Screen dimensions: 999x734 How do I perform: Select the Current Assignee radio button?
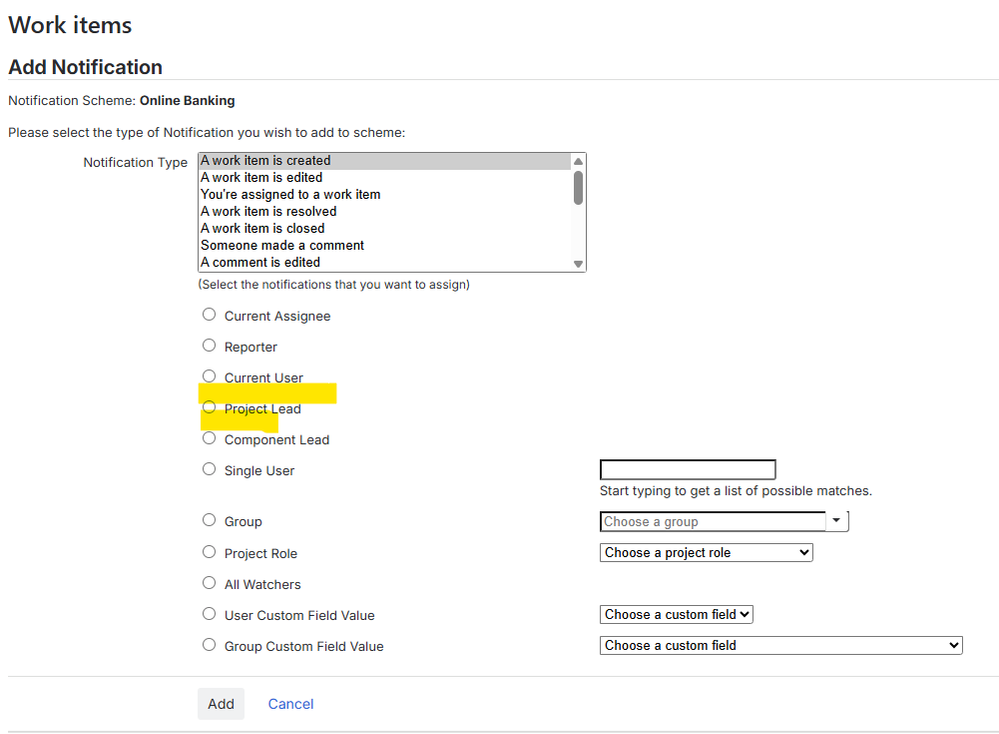tap(209, 314)
